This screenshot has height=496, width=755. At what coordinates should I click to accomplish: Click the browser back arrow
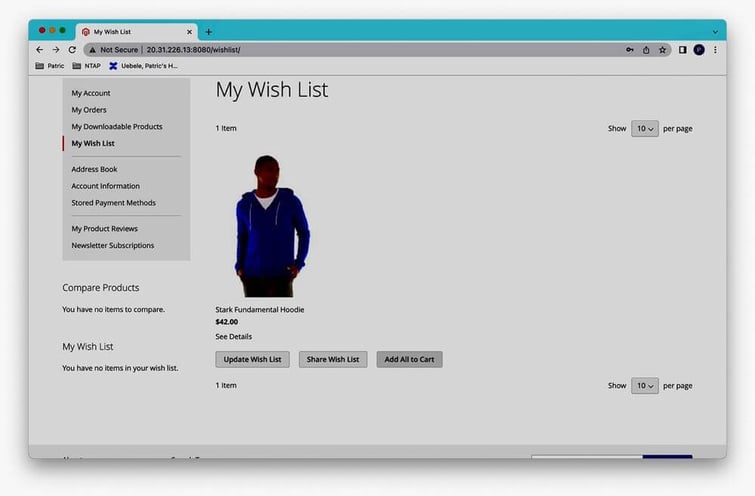pos(40,49)
